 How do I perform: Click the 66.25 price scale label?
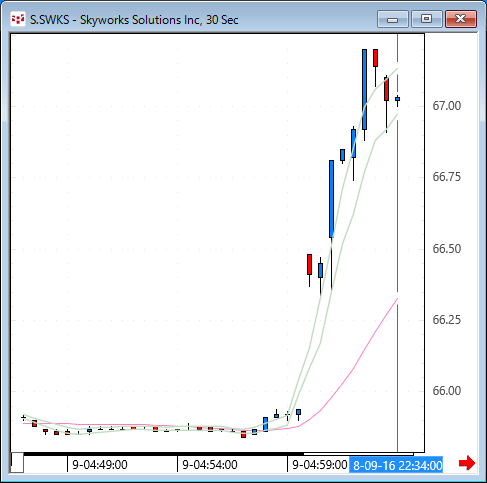pos(447,320)
